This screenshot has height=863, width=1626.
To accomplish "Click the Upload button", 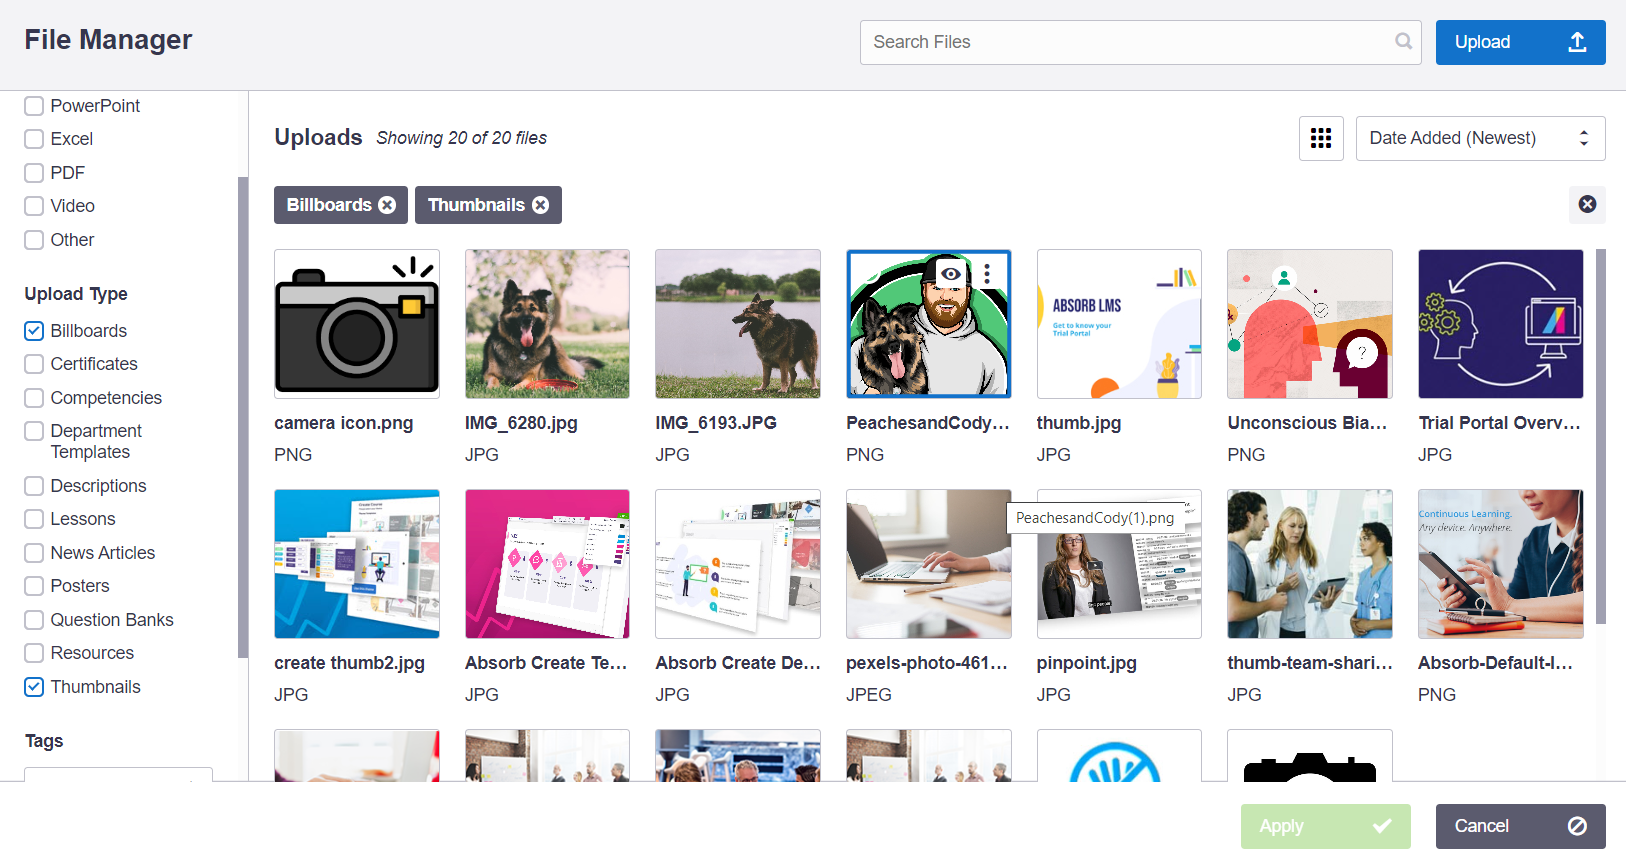I will 1519,42.
